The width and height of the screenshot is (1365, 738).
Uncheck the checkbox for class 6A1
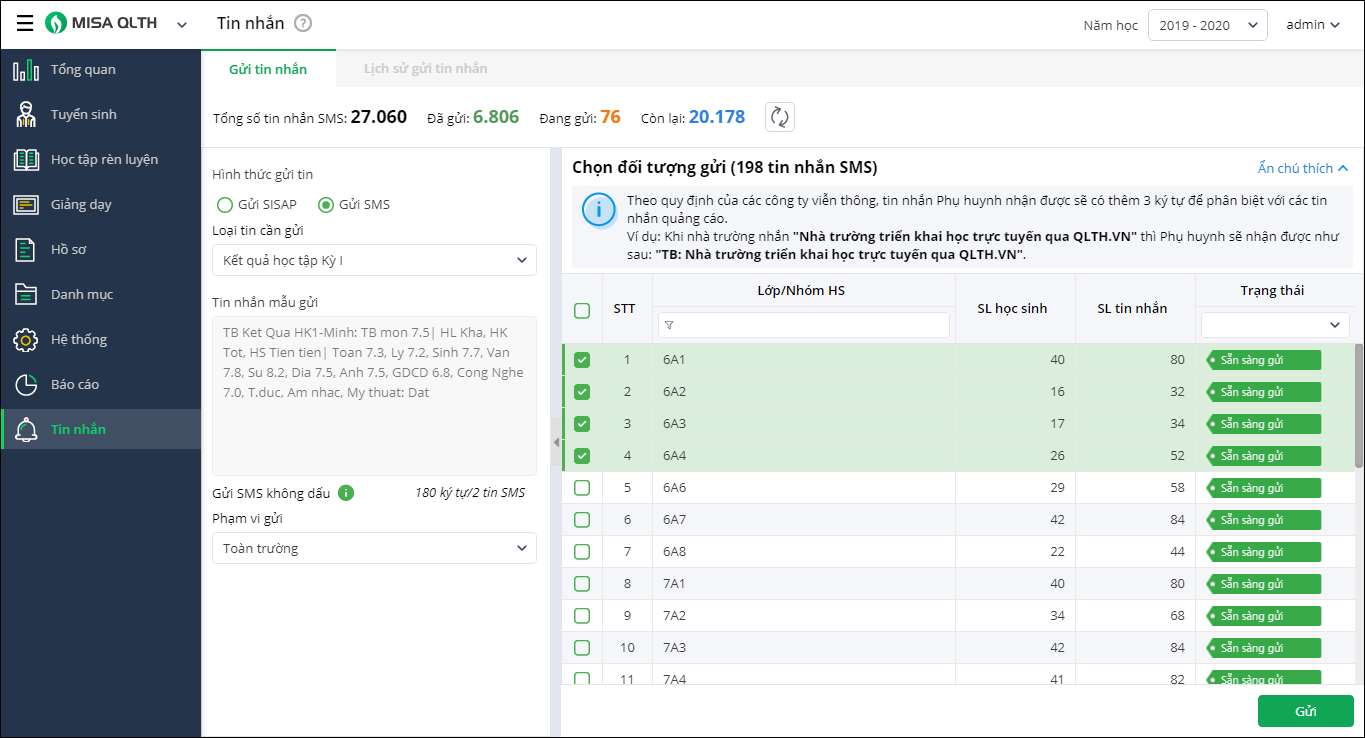tap(582, 360)
